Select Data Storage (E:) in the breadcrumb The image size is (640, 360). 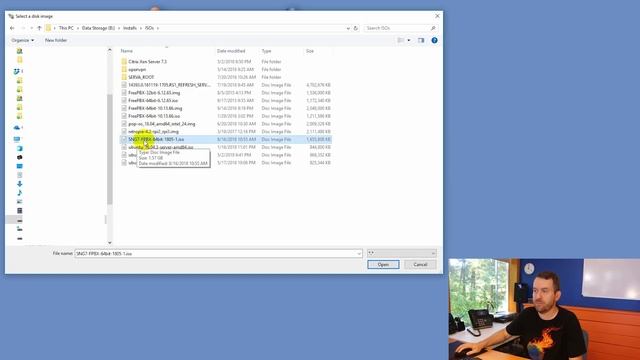(98, 28)
